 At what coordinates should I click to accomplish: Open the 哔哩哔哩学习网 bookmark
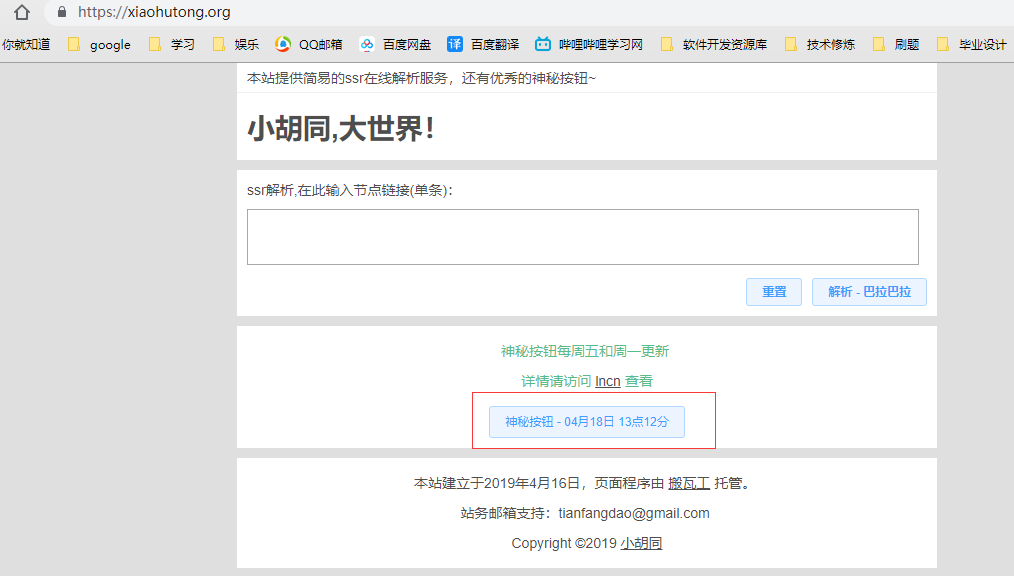(x=588, y=44)
